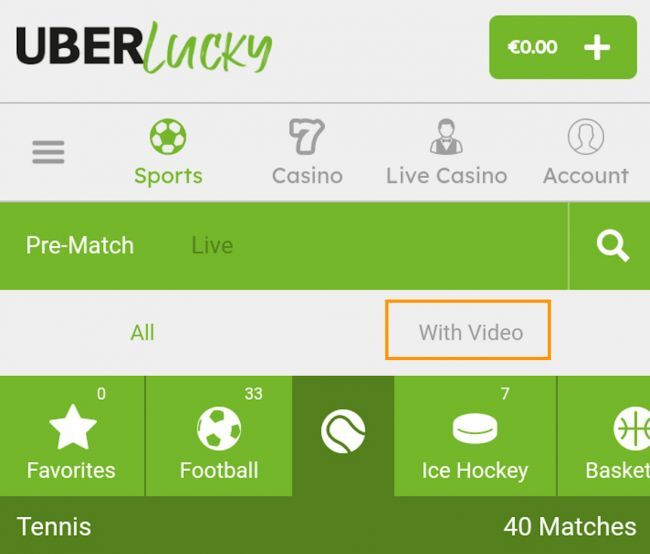Open the hamburger menu
The width and height of the screenshot is (650, 554).
point(49,152)
